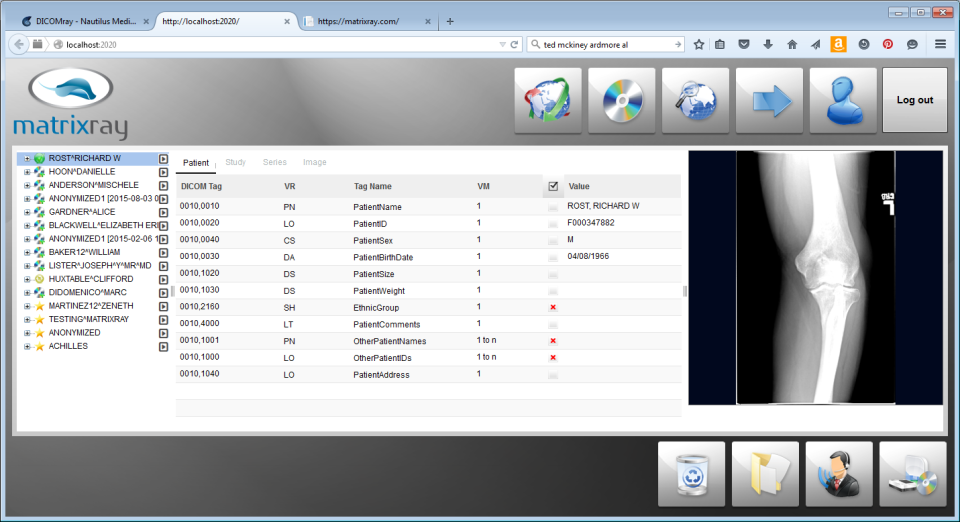960x522 pixels.
Task: Click browser bookmark star icon
Action: tap(699, 45)
